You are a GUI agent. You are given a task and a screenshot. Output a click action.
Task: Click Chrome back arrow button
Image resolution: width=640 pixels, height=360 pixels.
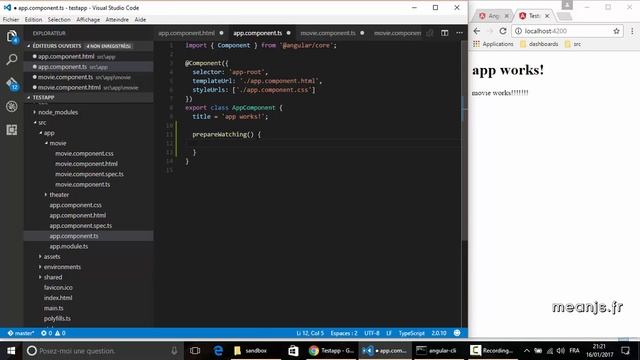pos(477,31)
